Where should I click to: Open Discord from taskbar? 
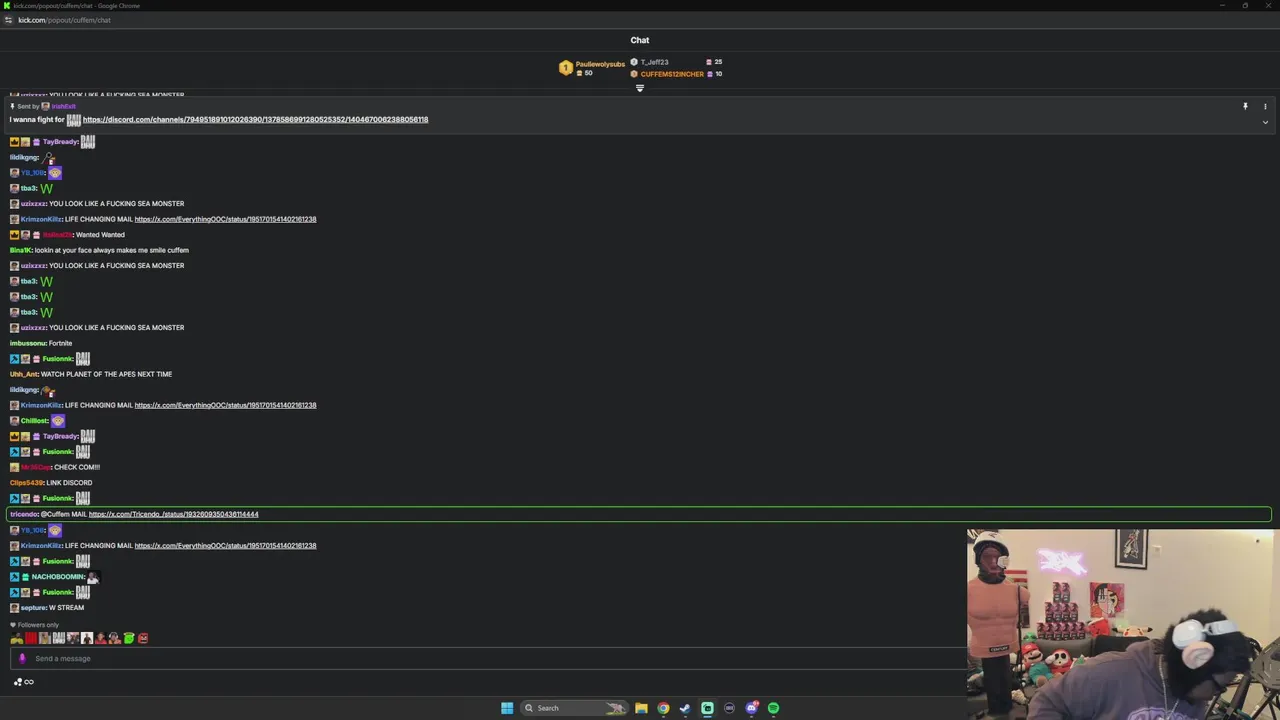(x=751, y=708)
